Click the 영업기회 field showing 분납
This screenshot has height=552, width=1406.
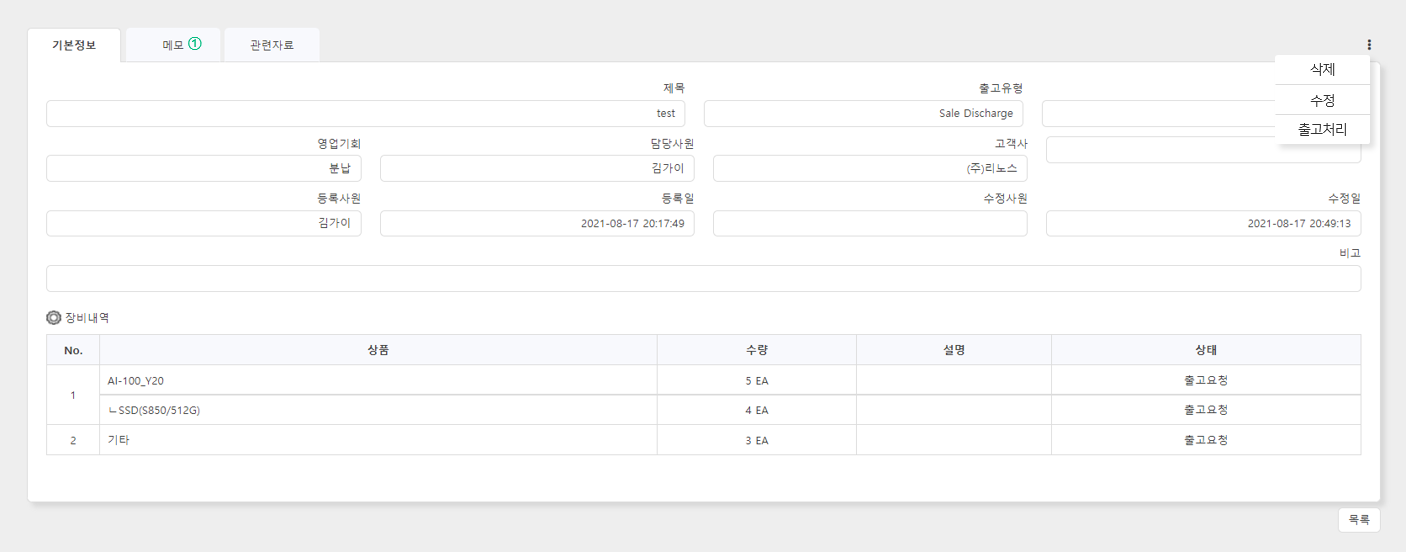pyautogui.click(x=204, y=168)
